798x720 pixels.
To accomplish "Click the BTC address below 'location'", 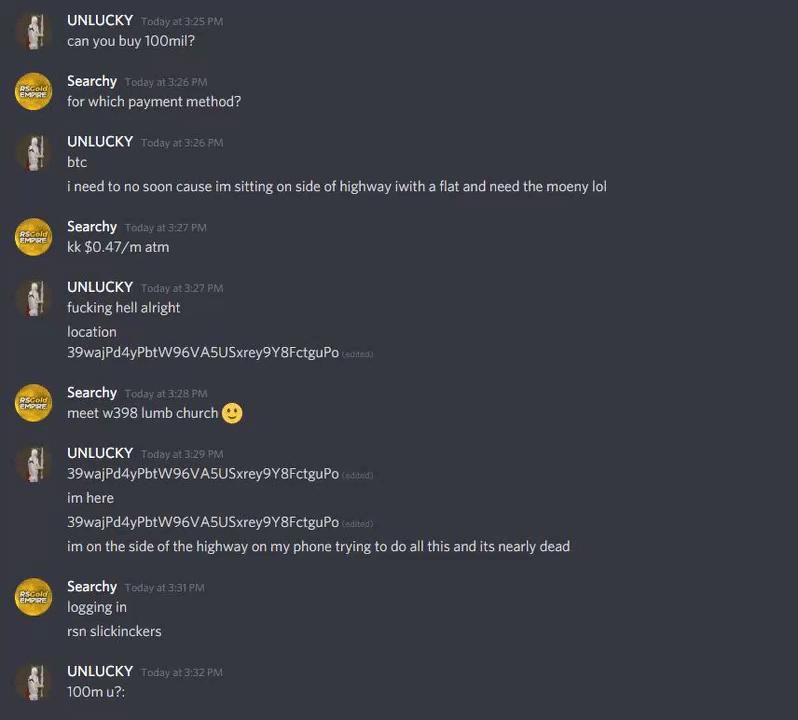I will pyautogui.click(x=203, y=352).
